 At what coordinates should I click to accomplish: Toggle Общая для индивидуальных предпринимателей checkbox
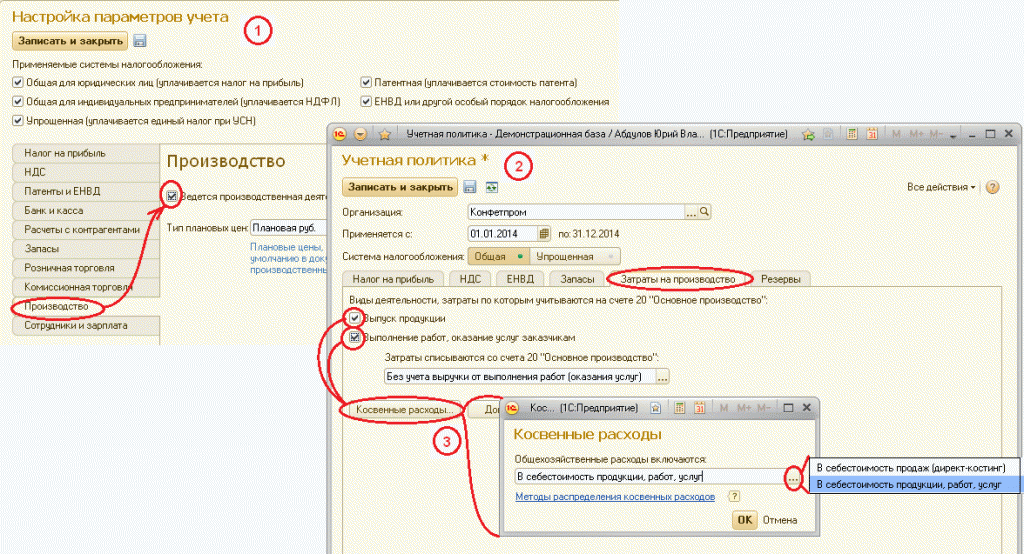pyautogui.click(x=18, y=102)
